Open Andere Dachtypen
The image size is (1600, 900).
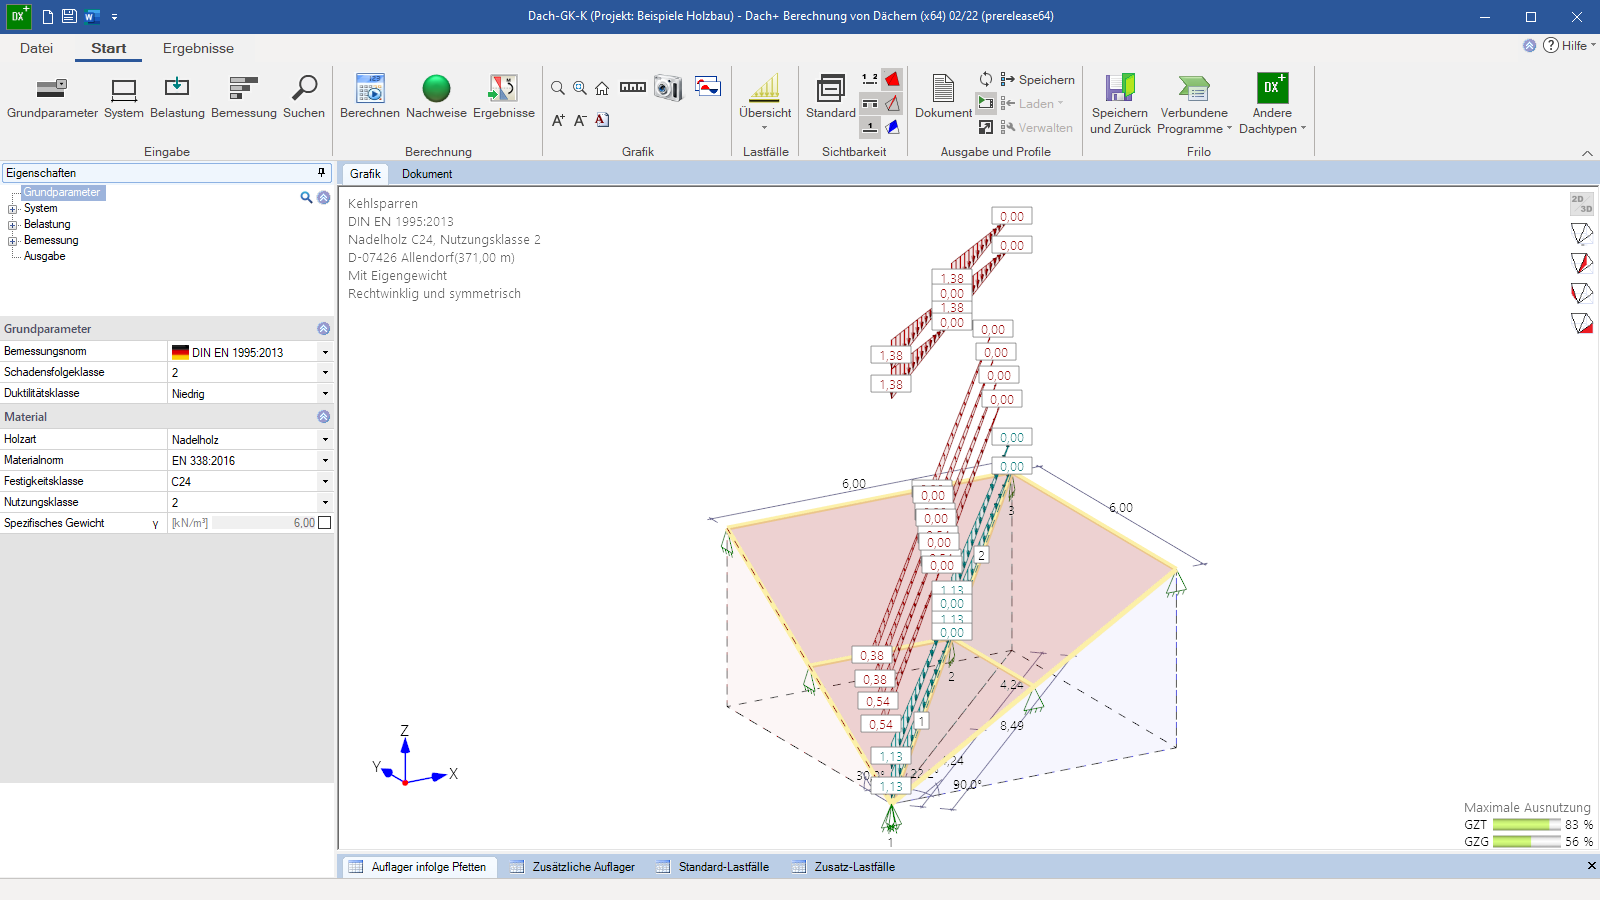pos(1272,104)
